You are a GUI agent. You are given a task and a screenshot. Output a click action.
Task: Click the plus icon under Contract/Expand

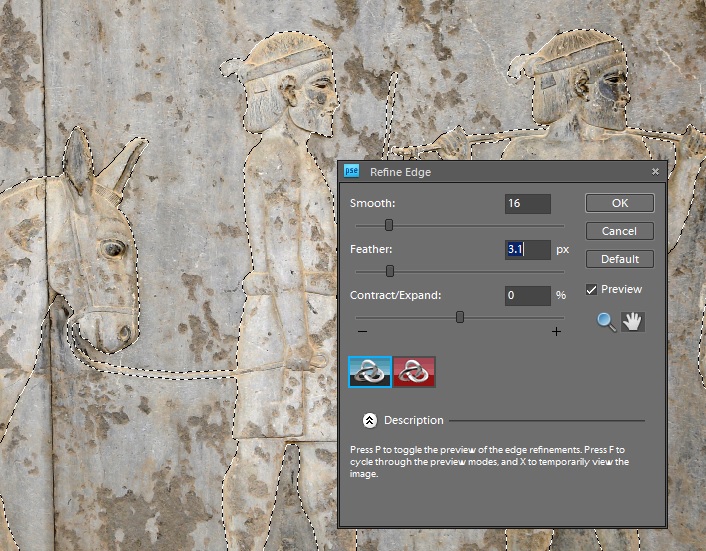pyautogui.click(x=557, y=332)
